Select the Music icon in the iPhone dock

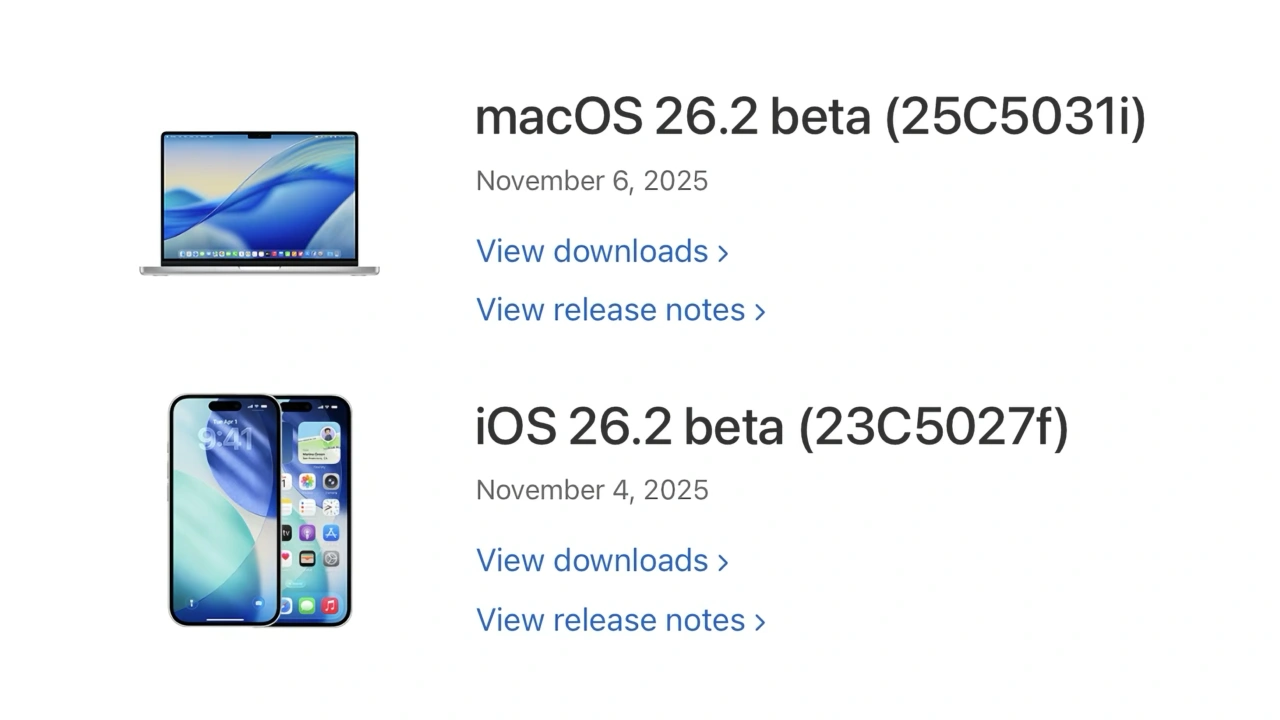pos(327,605)
